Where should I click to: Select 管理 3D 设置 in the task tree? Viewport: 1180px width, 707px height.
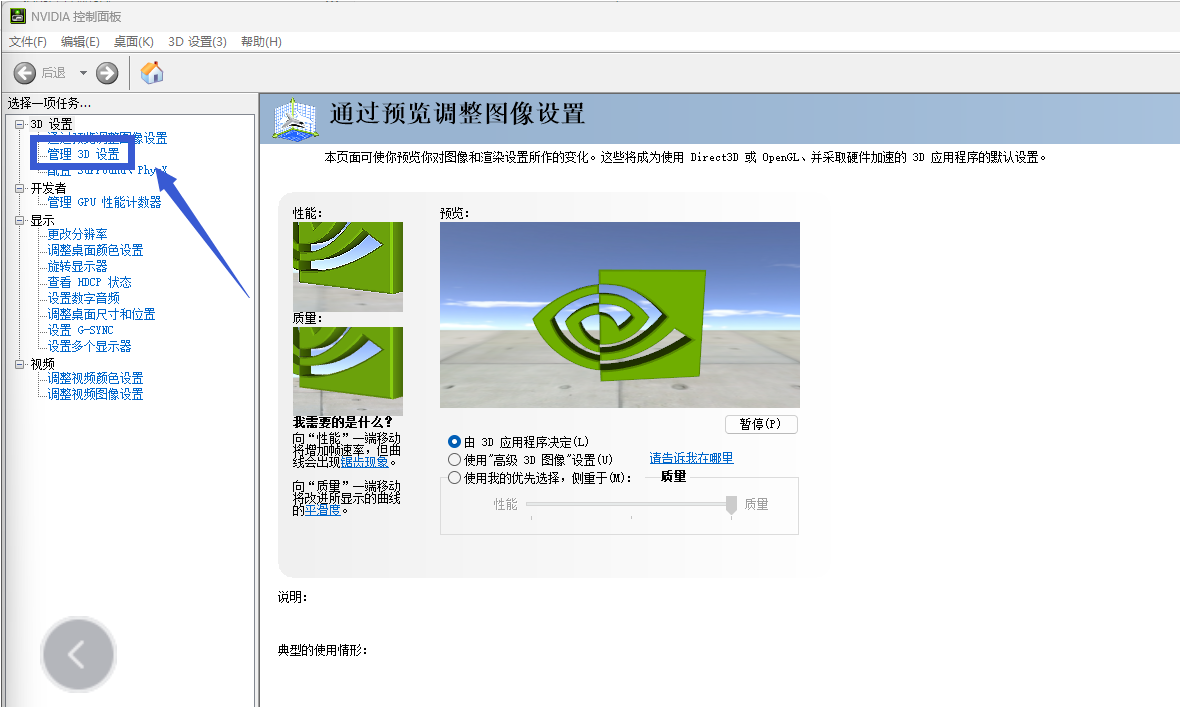coord(84,154)
